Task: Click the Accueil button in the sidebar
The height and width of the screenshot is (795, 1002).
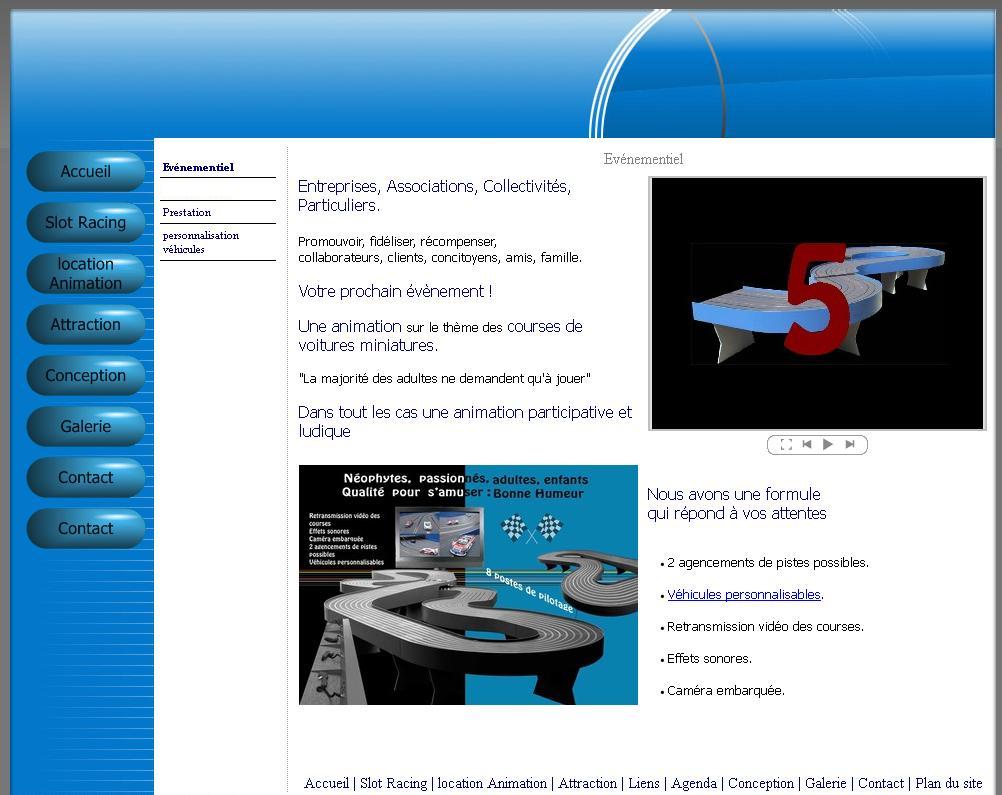Action: click(x=86, y=172)
